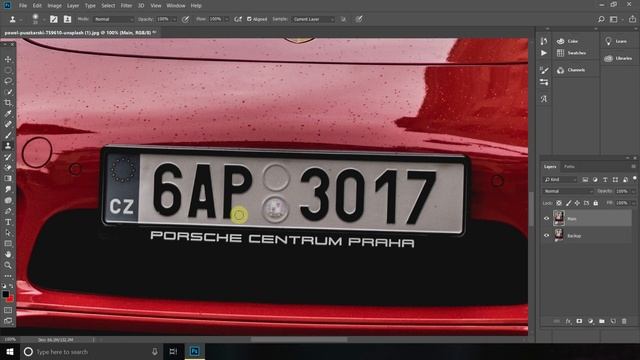Select the Layers tab
The width and height of the screenshot is (640, 360).
click(x=550, y=167)
